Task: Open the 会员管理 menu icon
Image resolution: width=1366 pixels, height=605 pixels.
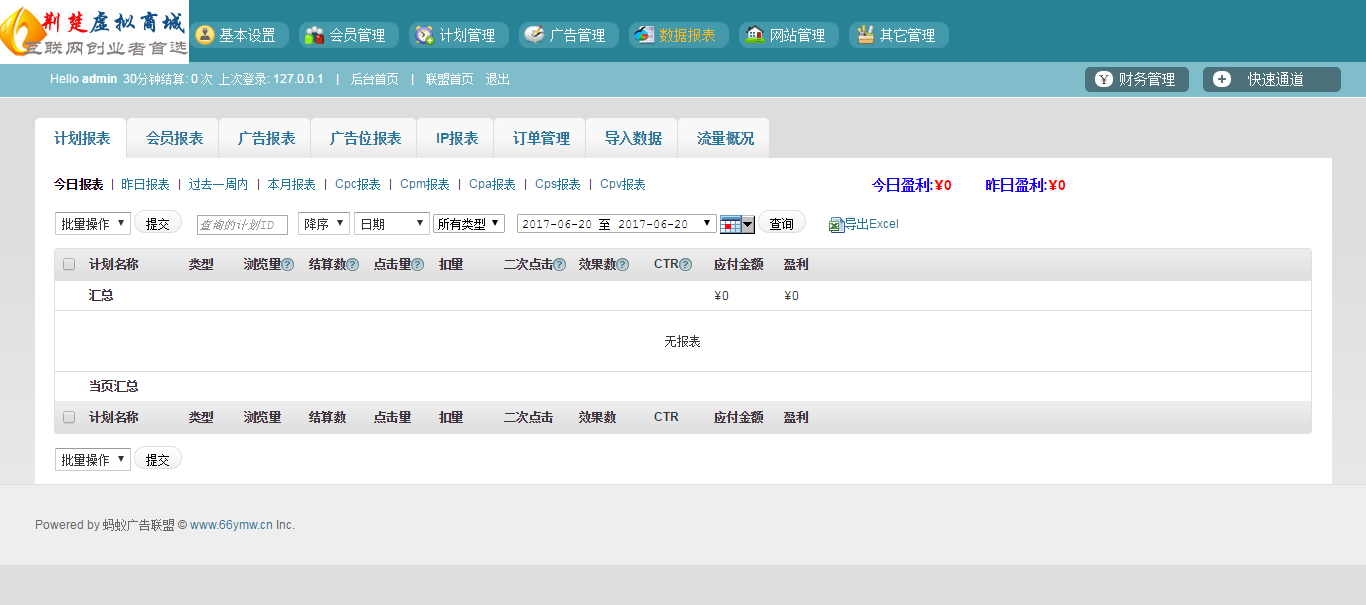Action: pos(314,35)
